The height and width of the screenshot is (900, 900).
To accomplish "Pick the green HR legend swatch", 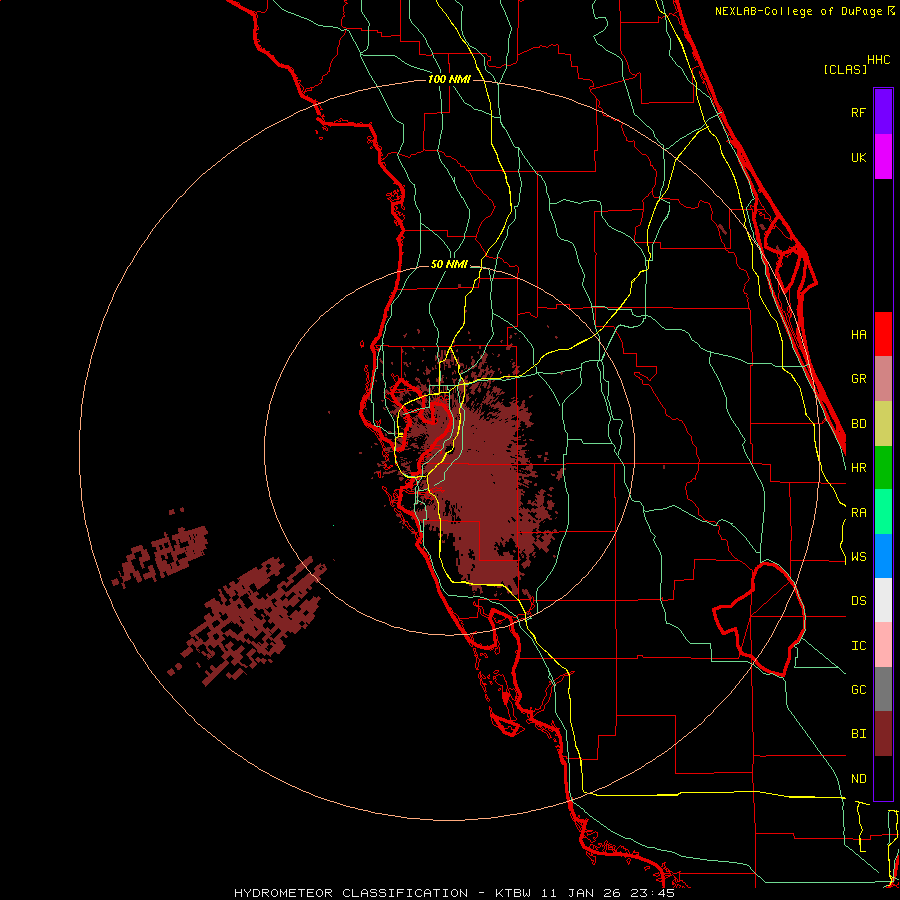I will 883,468.
